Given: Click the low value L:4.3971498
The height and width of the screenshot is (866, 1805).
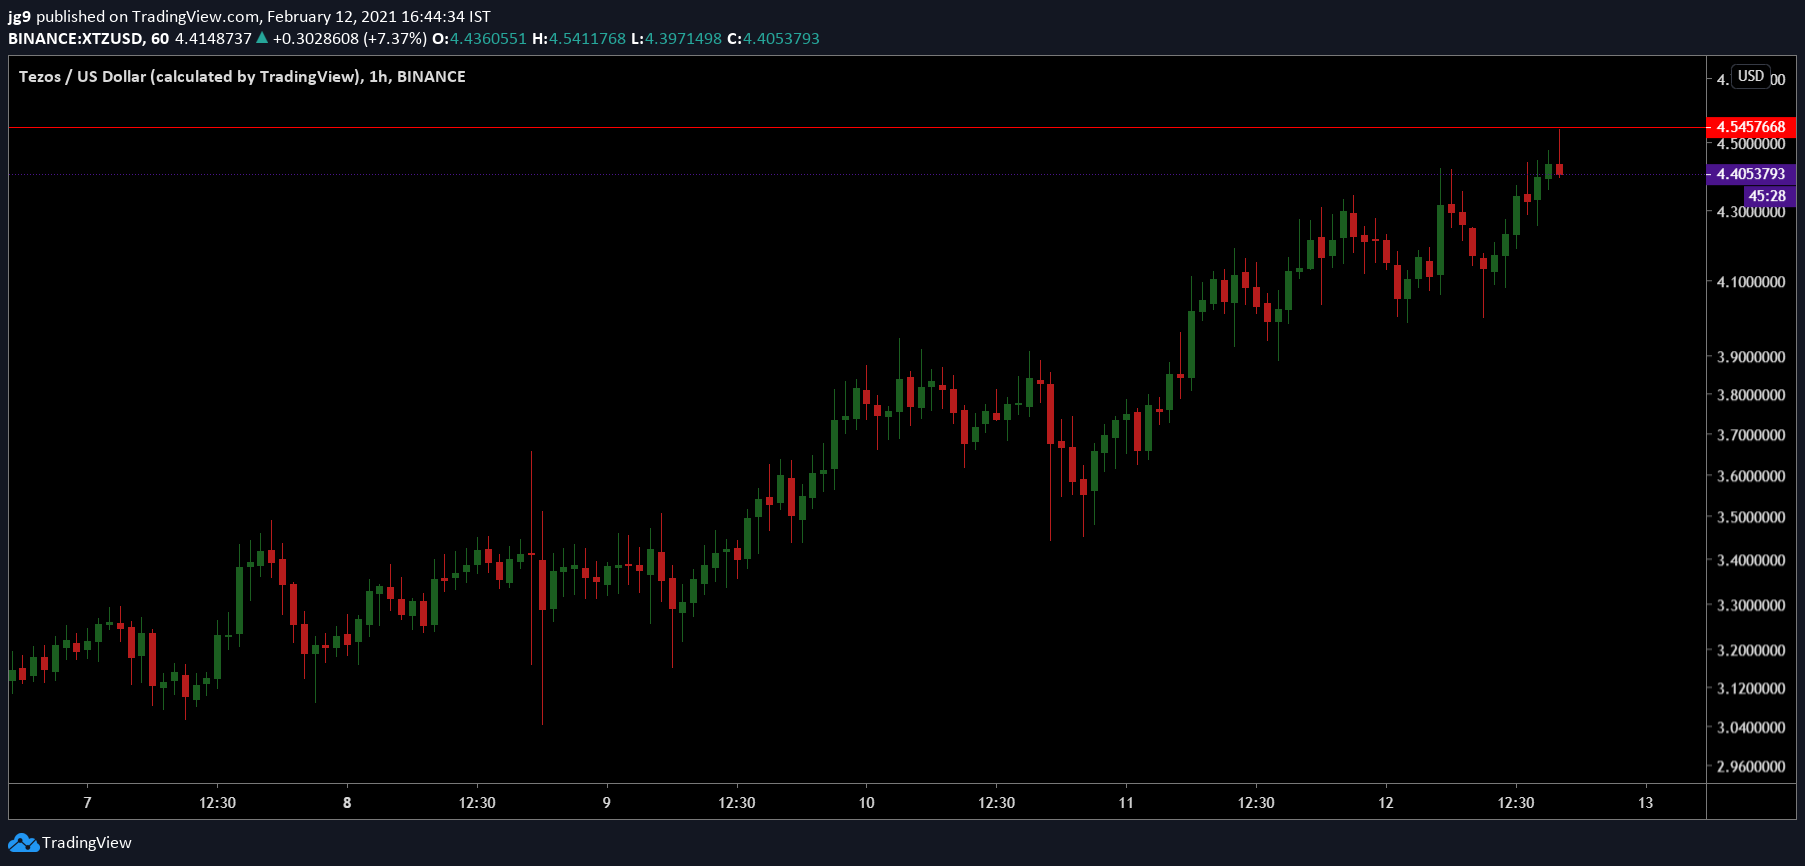Looking at the screenshot, I should pos(676,39).
